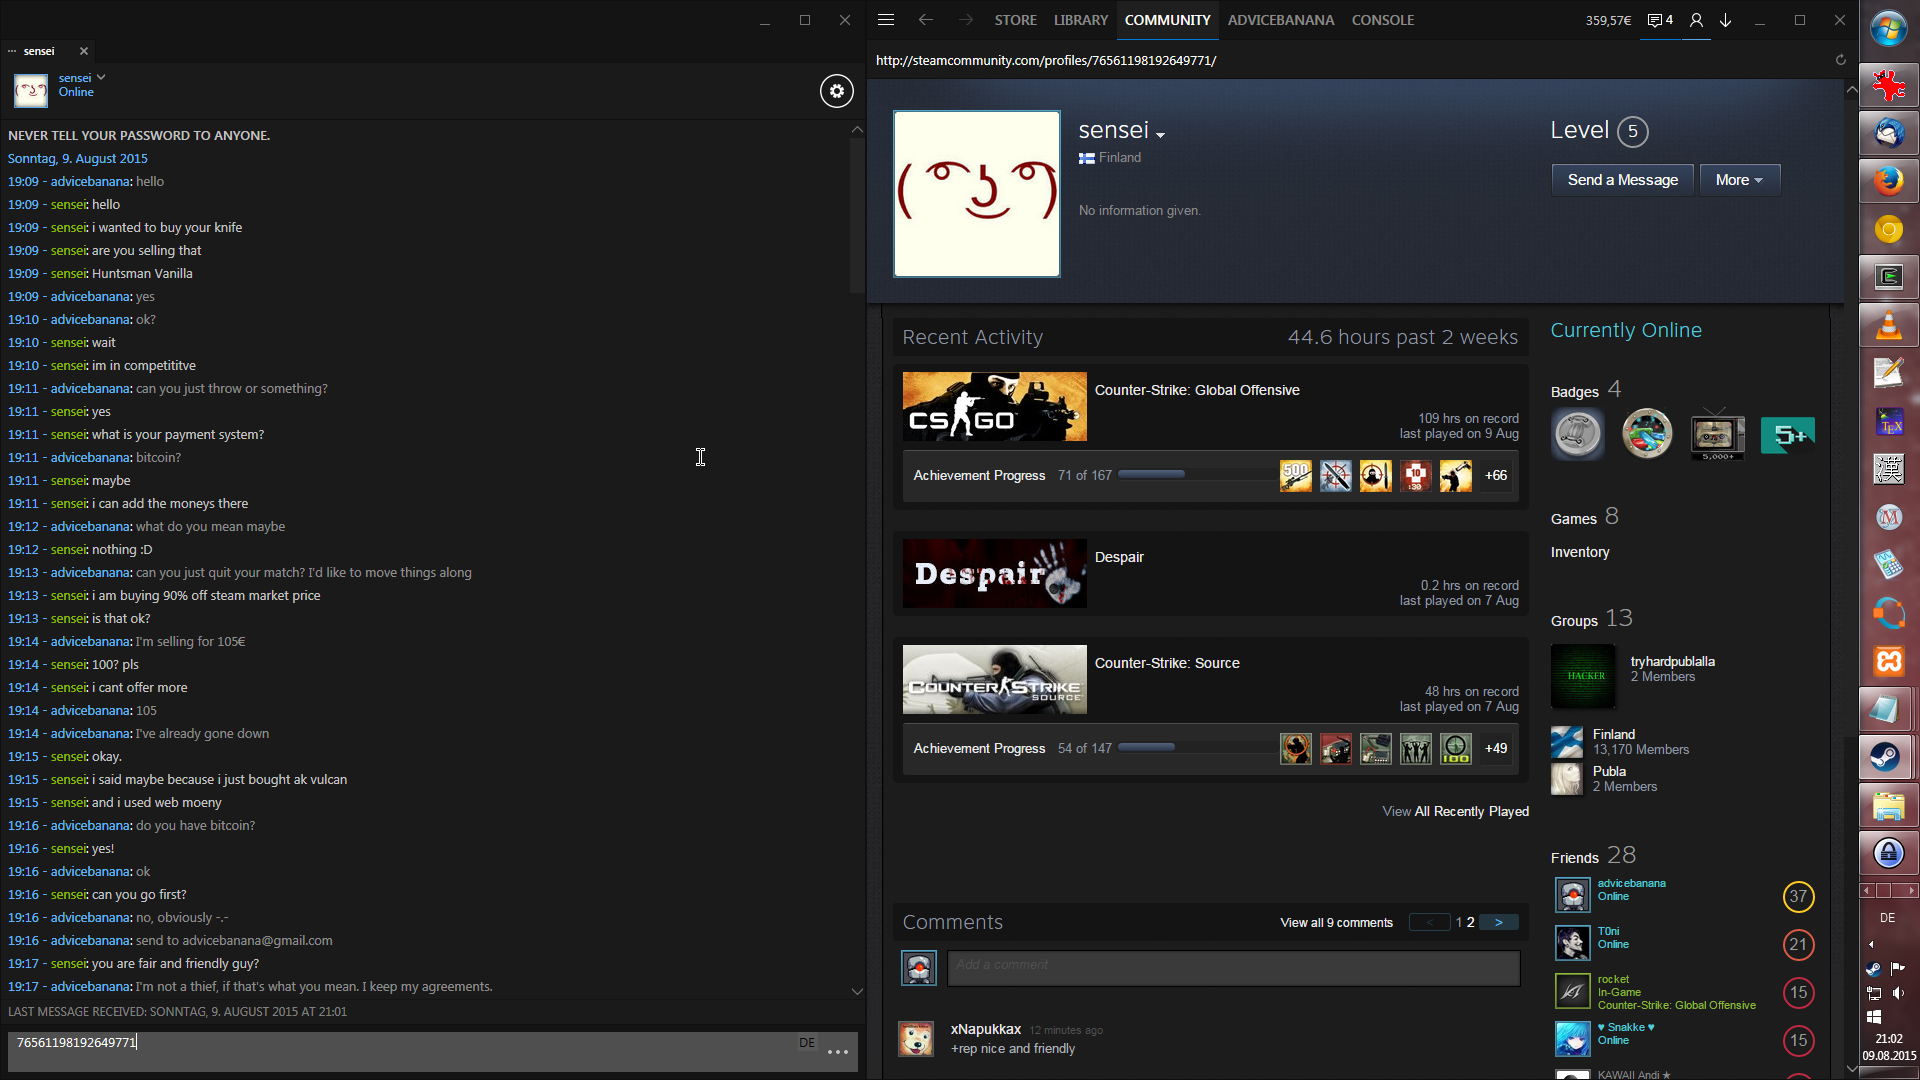Click the 5+ badge icon
This screenshot has width=1920, height=1080.
[1787, 435]
